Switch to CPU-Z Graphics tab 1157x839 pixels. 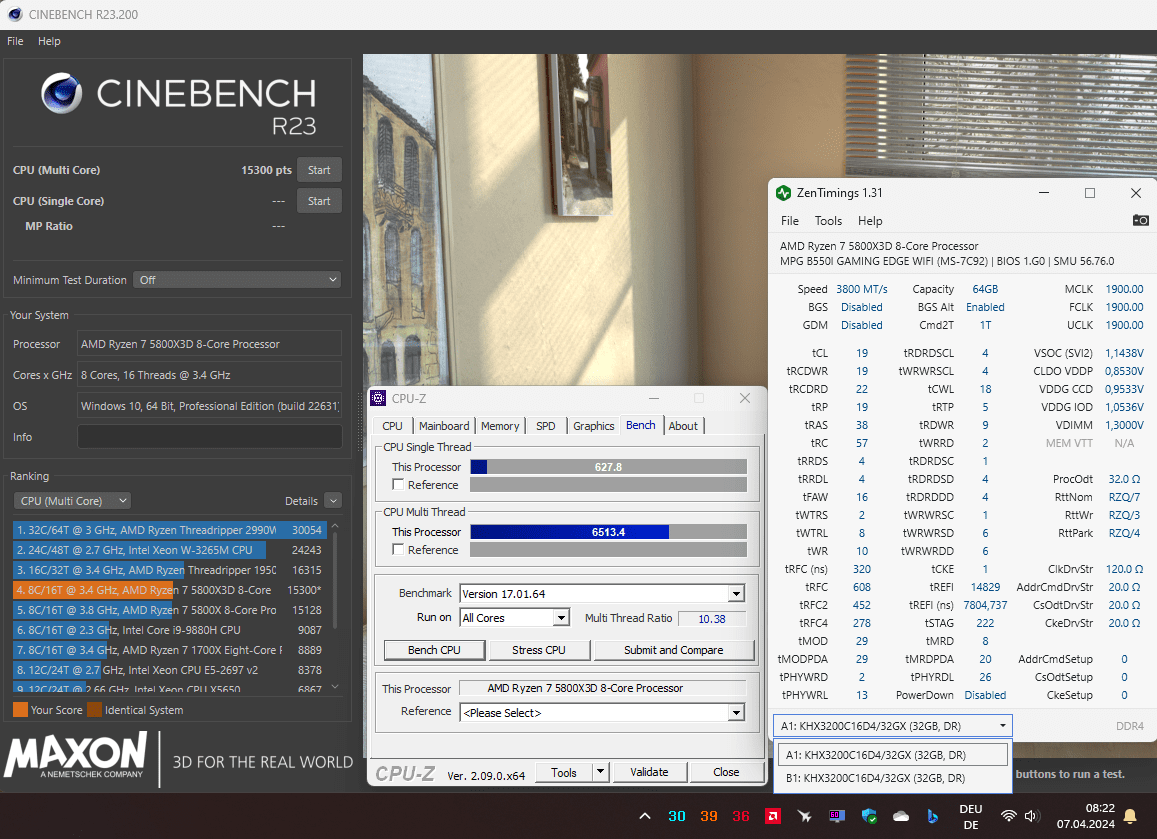click(593, 426)
